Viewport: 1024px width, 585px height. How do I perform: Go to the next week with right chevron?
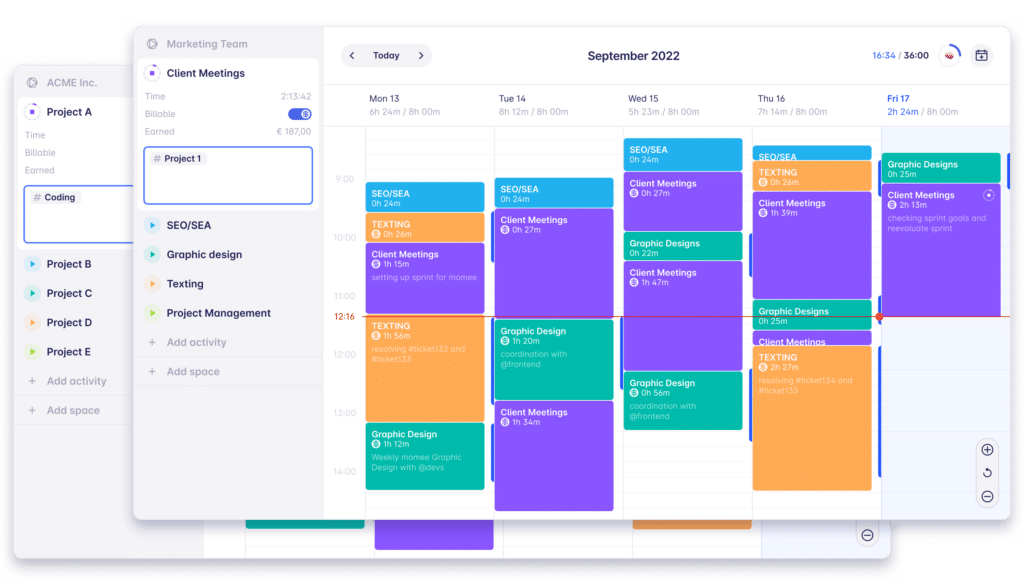[x=421, y=56]
